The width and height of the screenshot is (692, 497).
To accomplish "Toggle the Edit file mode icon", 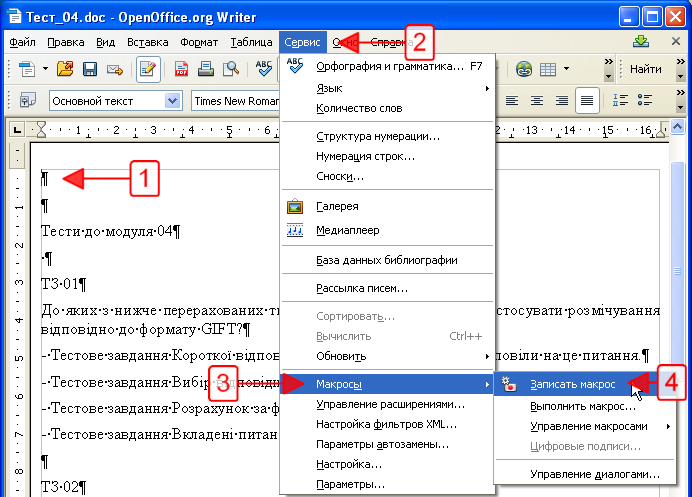I will tap(148, 69).
